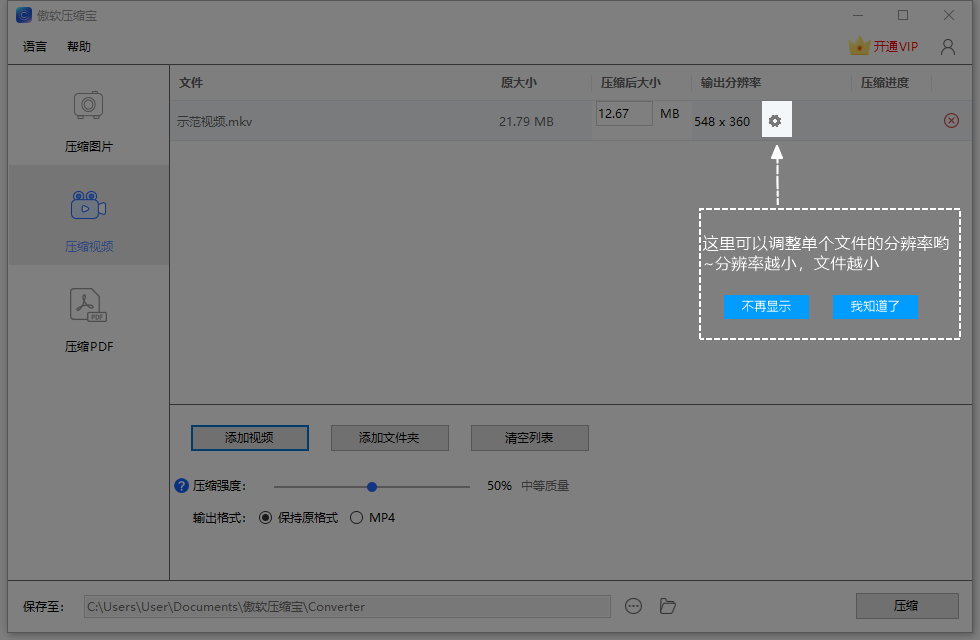Viewport: 980px width, 640px height.
Task: Click the blue help icon beside 压缩强度
Action: pos(181,486)
